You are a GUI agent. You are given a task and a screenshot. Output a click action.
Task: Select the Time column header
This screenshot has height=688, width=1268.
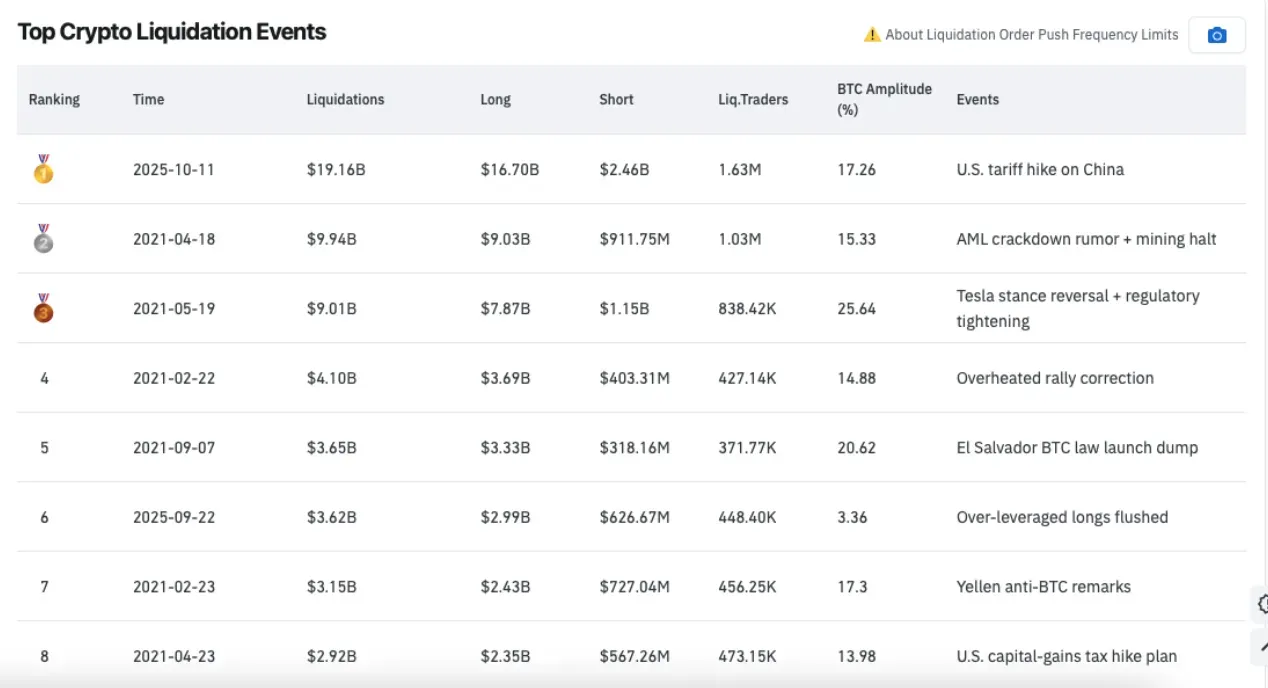click(x=148, y=100)
